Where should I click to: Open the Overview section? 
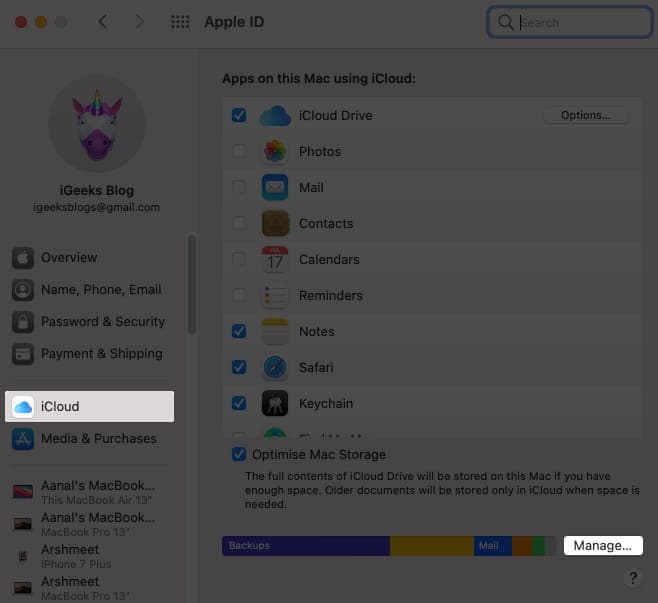(89, 258)
